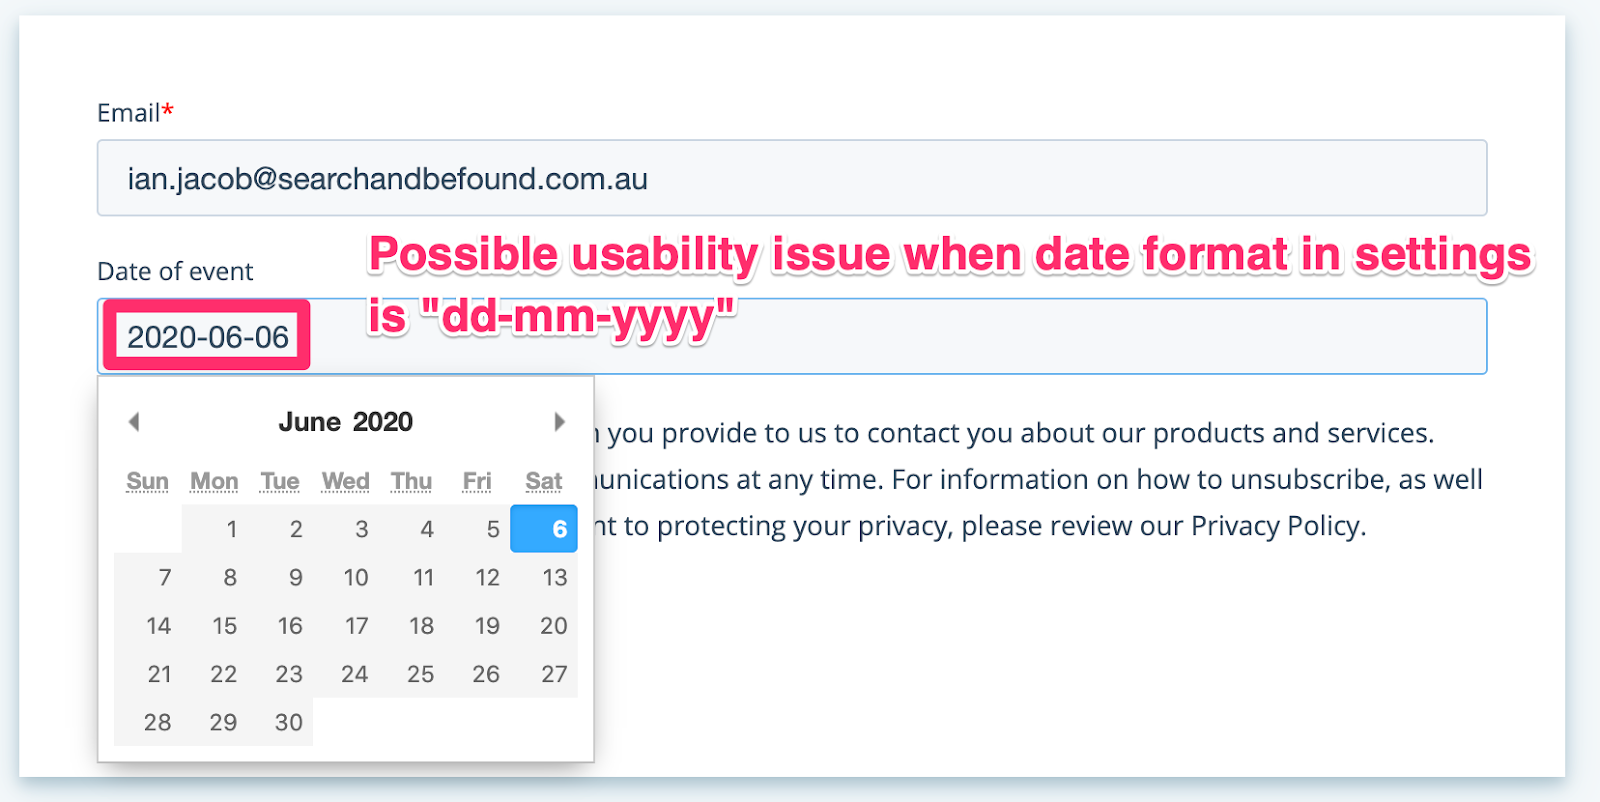Choose June 15 in the datepicker

click(225, 626)
